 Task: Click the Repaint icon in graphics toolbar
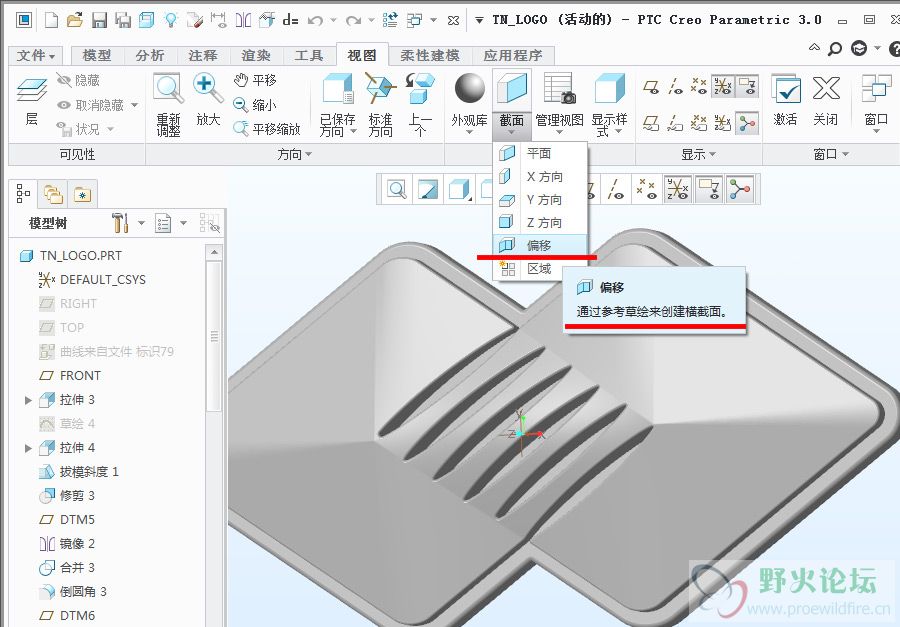pos(428,189)
